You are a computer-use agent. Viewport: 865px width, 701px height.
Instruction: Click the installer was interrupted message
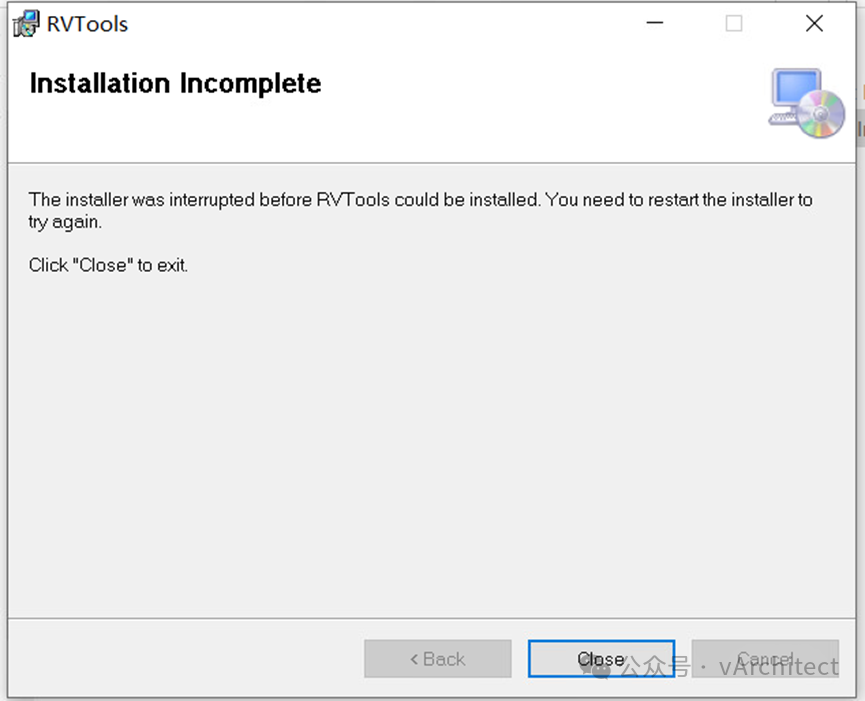[420, 210]
